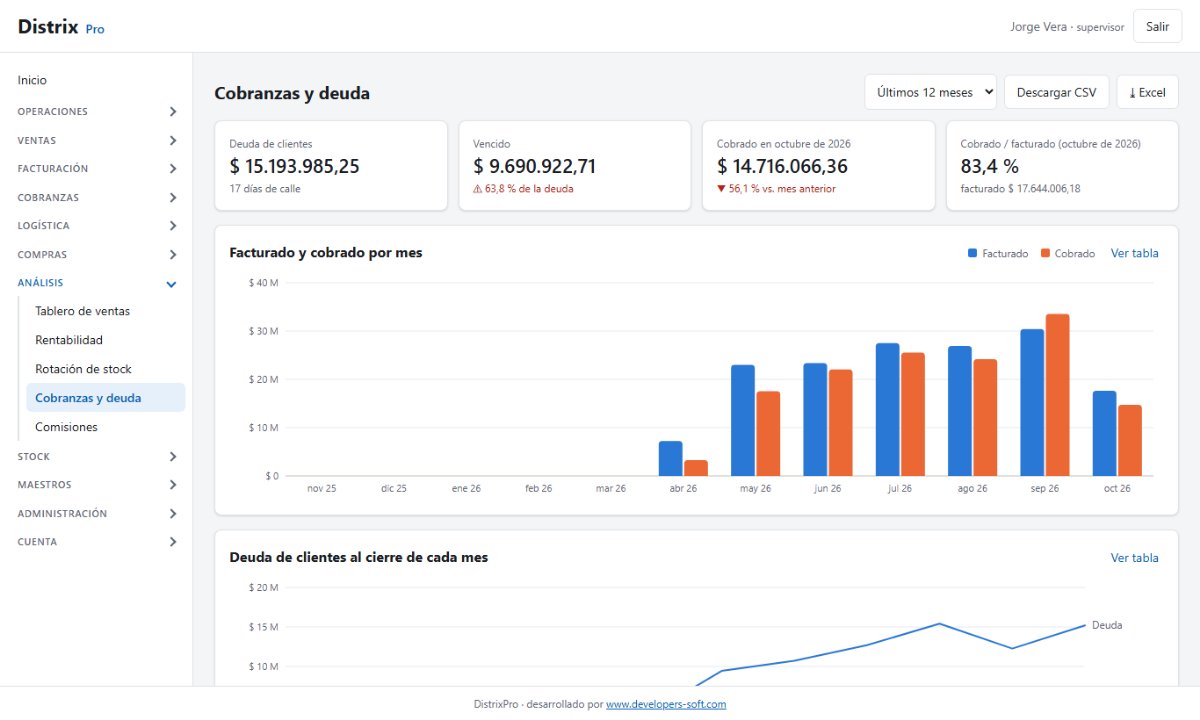Go to Inicio in the sidebar

coord(32,80)
